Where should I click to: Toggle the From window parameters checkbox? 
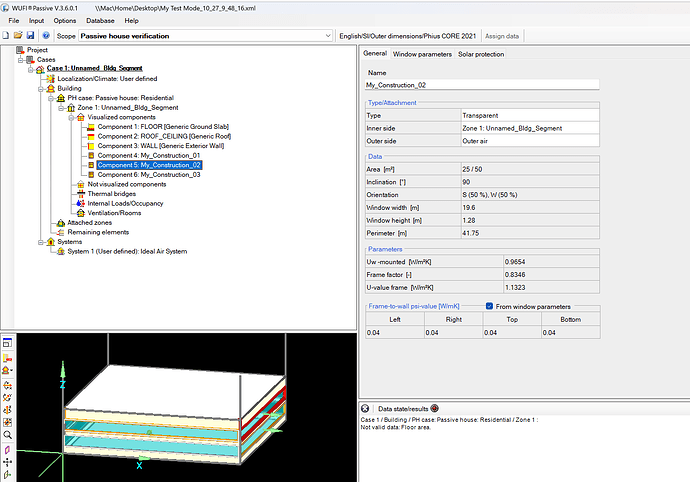[489, 306]
